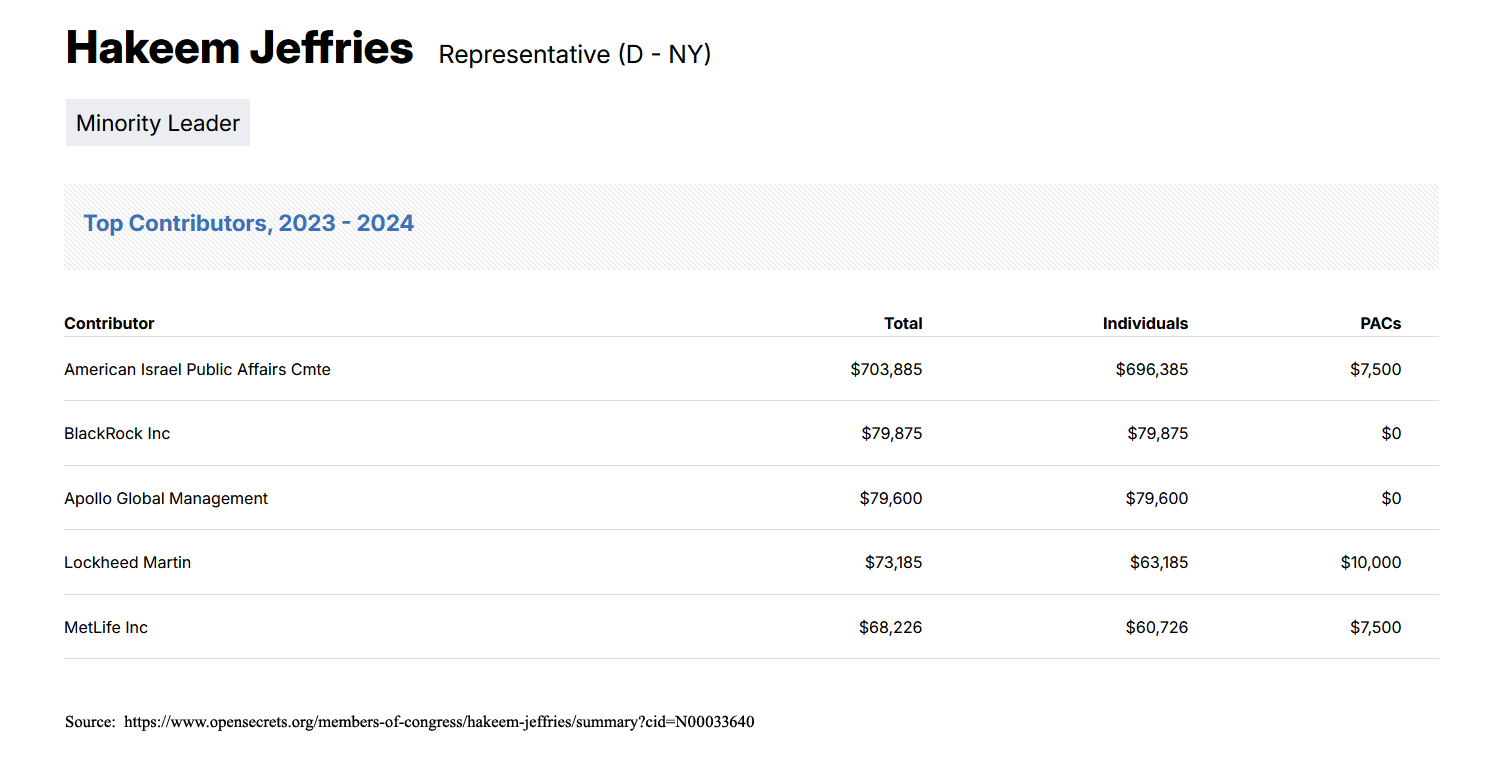The image size is (1509, 769).
Task: Open the opensecrets.org source URL
Action: [439, 722]
